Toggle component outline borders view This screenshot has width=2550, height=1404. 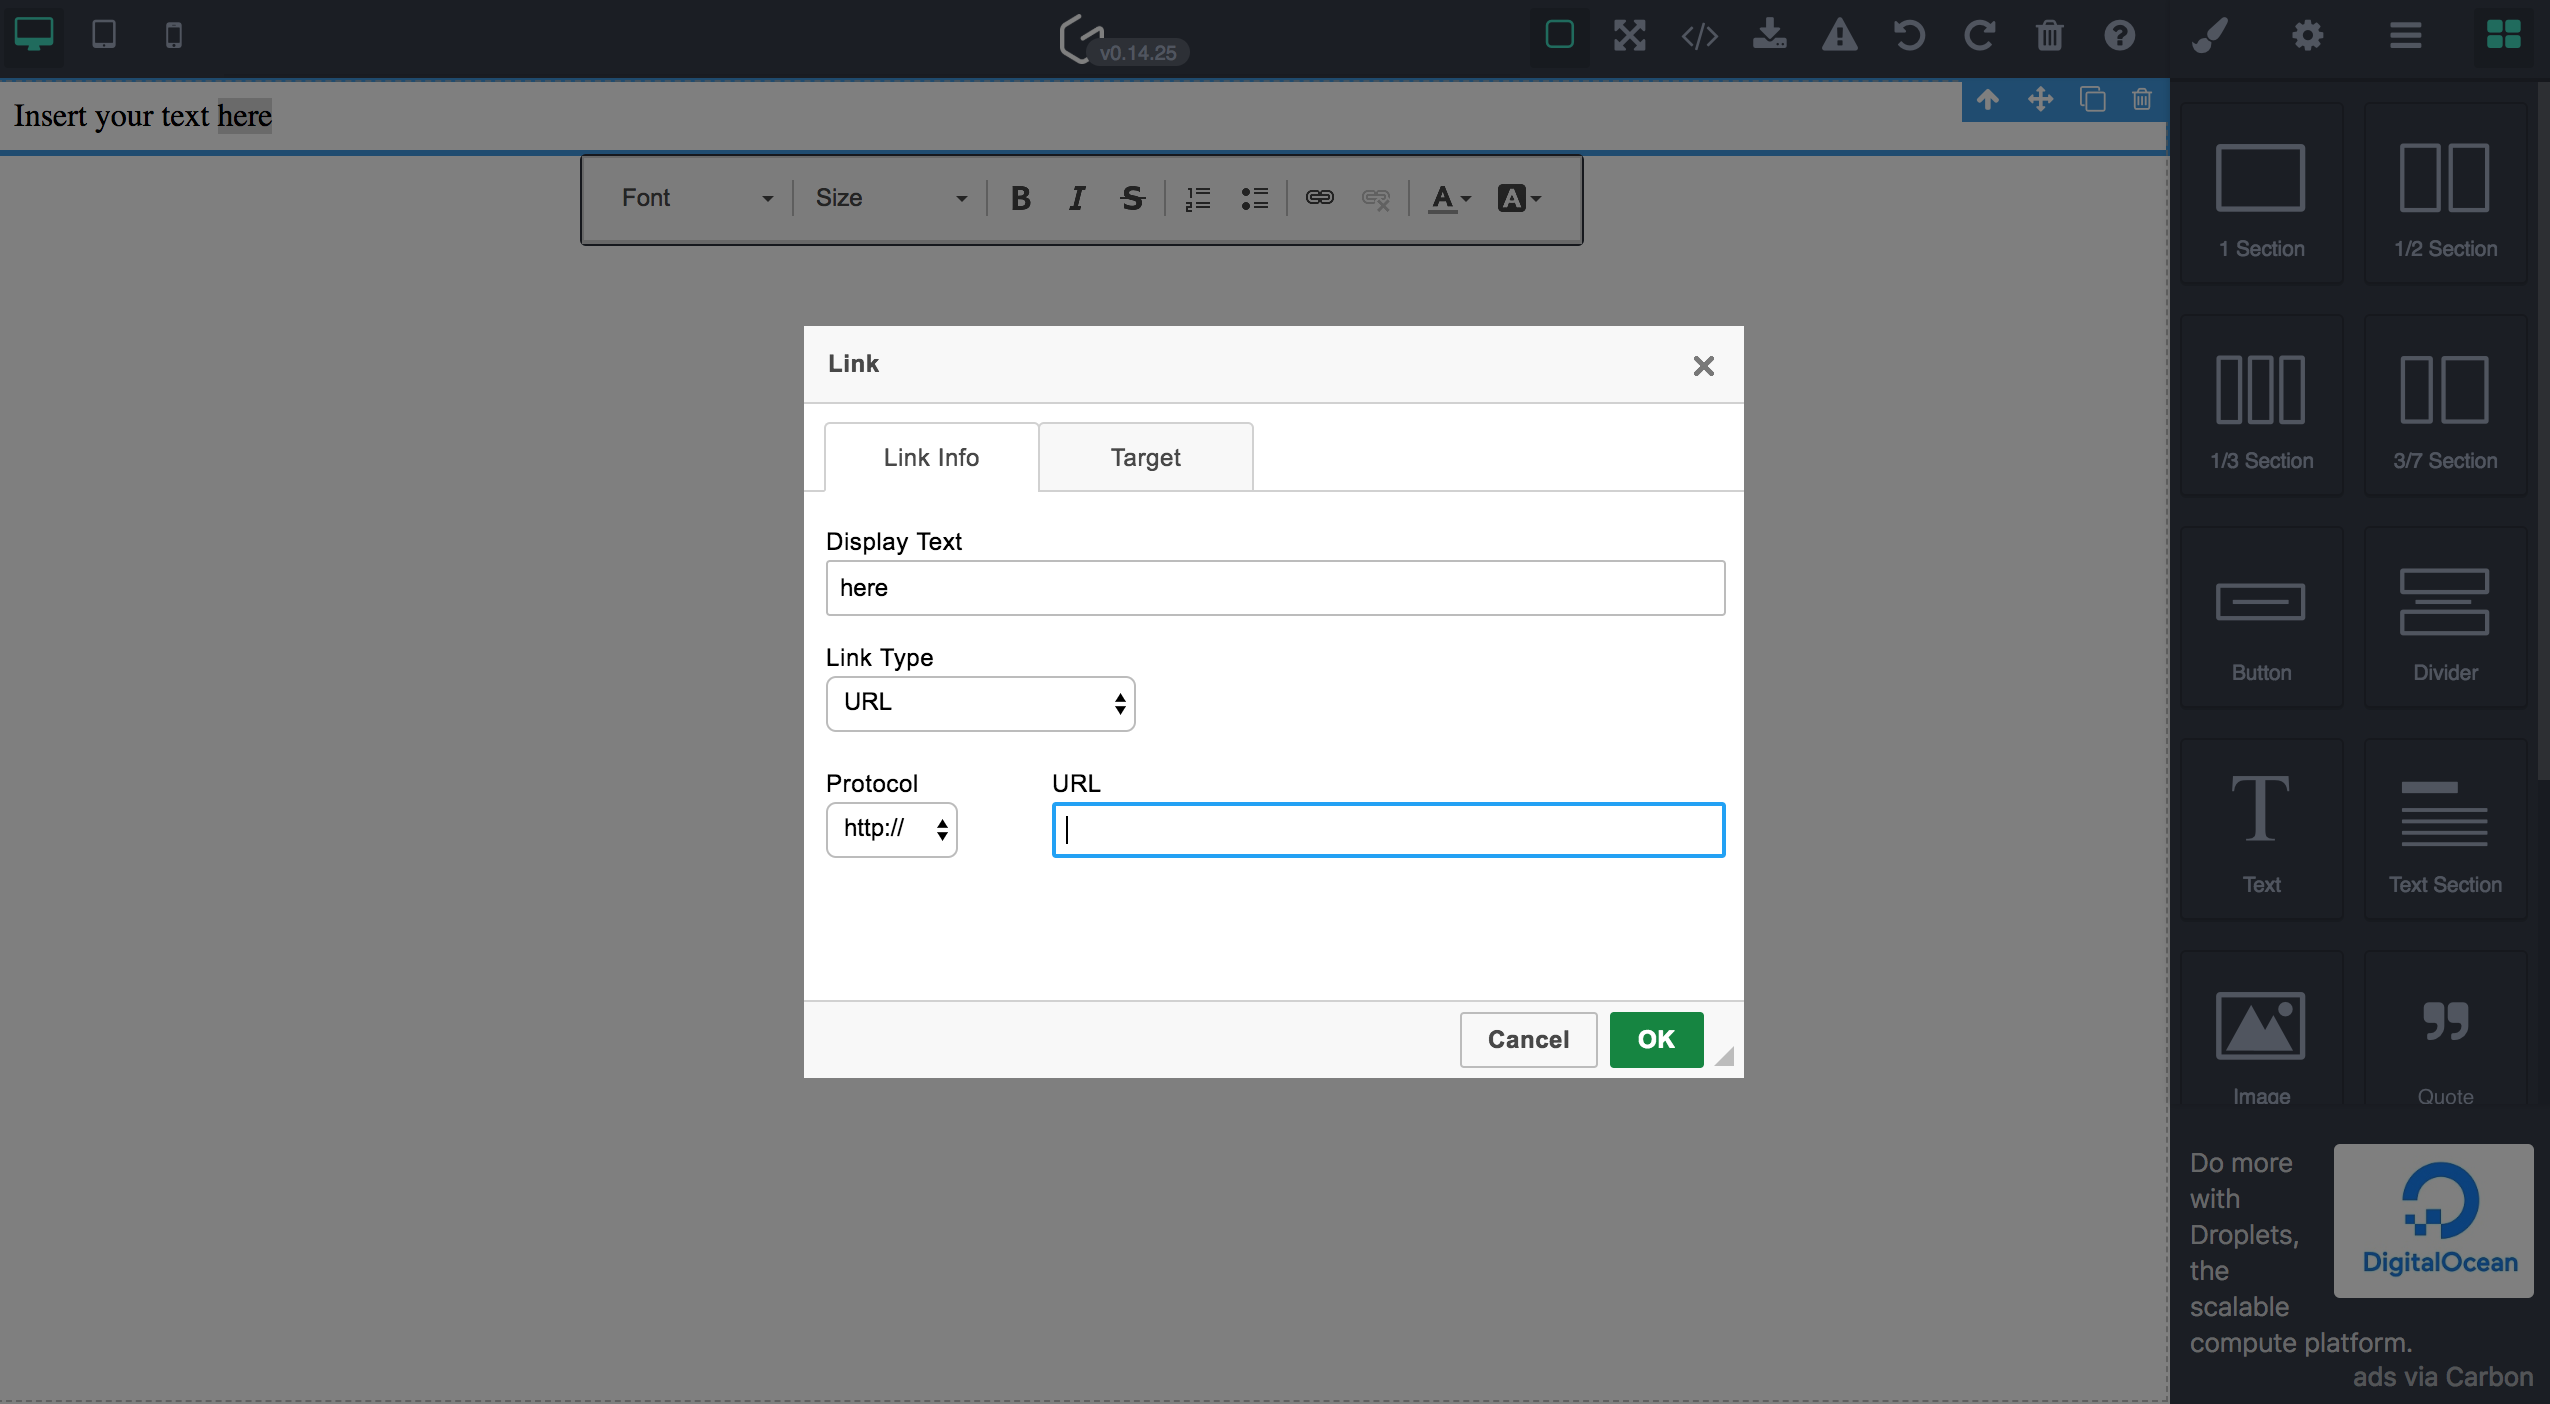click(1559, 36)
